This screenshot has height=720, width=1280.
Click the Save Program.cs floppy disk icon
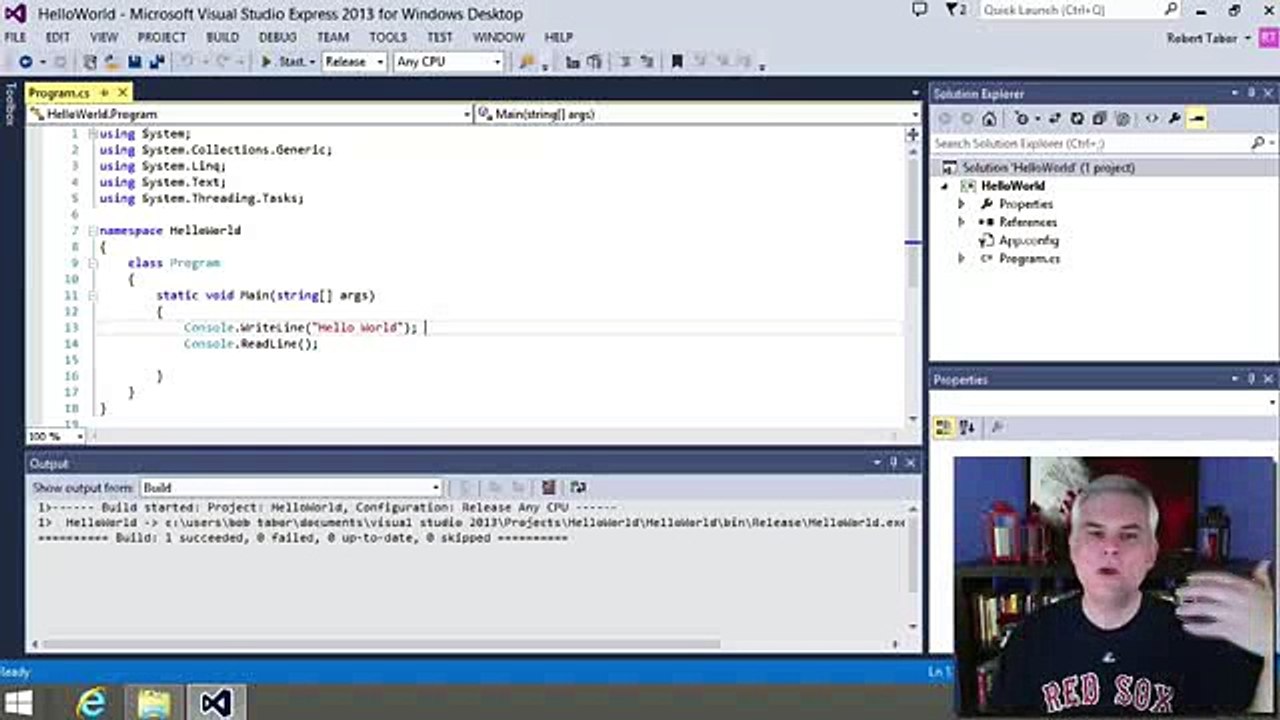click(134, 62)
